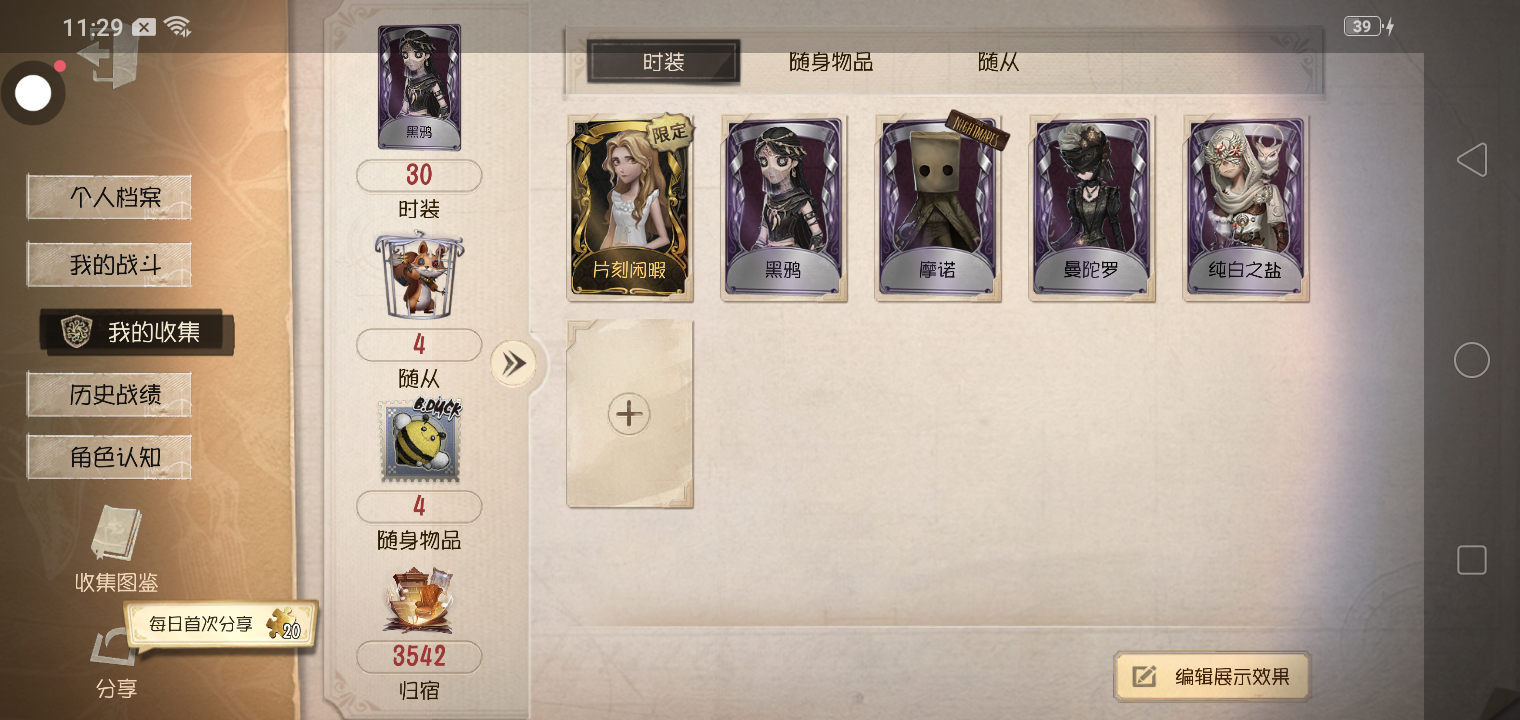The height and width of the screenshot is (720, 1520).
Task: Select the bee stamp 随身物品 icon
Action: 419,441
